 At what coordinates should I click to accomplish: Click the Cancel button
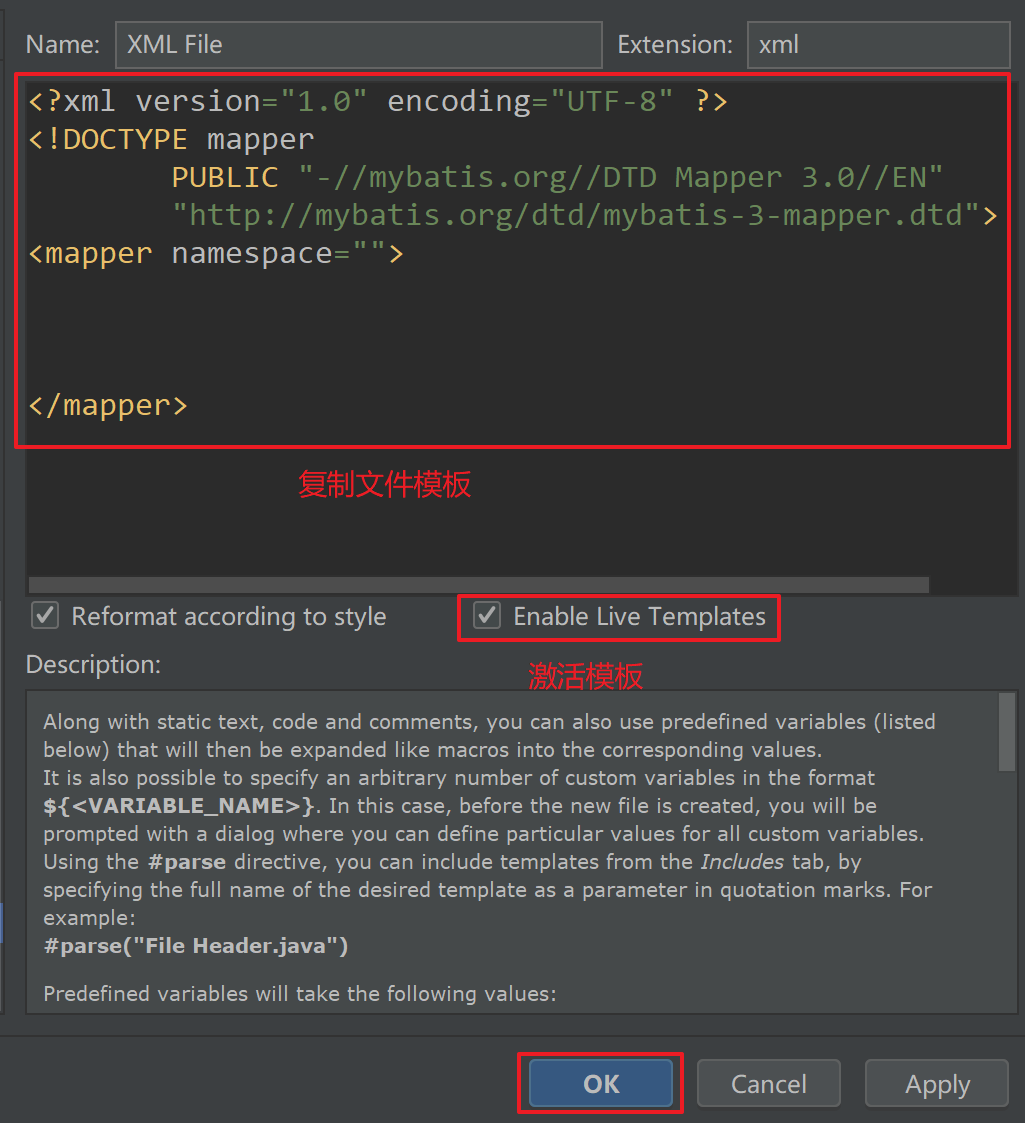769,1084
